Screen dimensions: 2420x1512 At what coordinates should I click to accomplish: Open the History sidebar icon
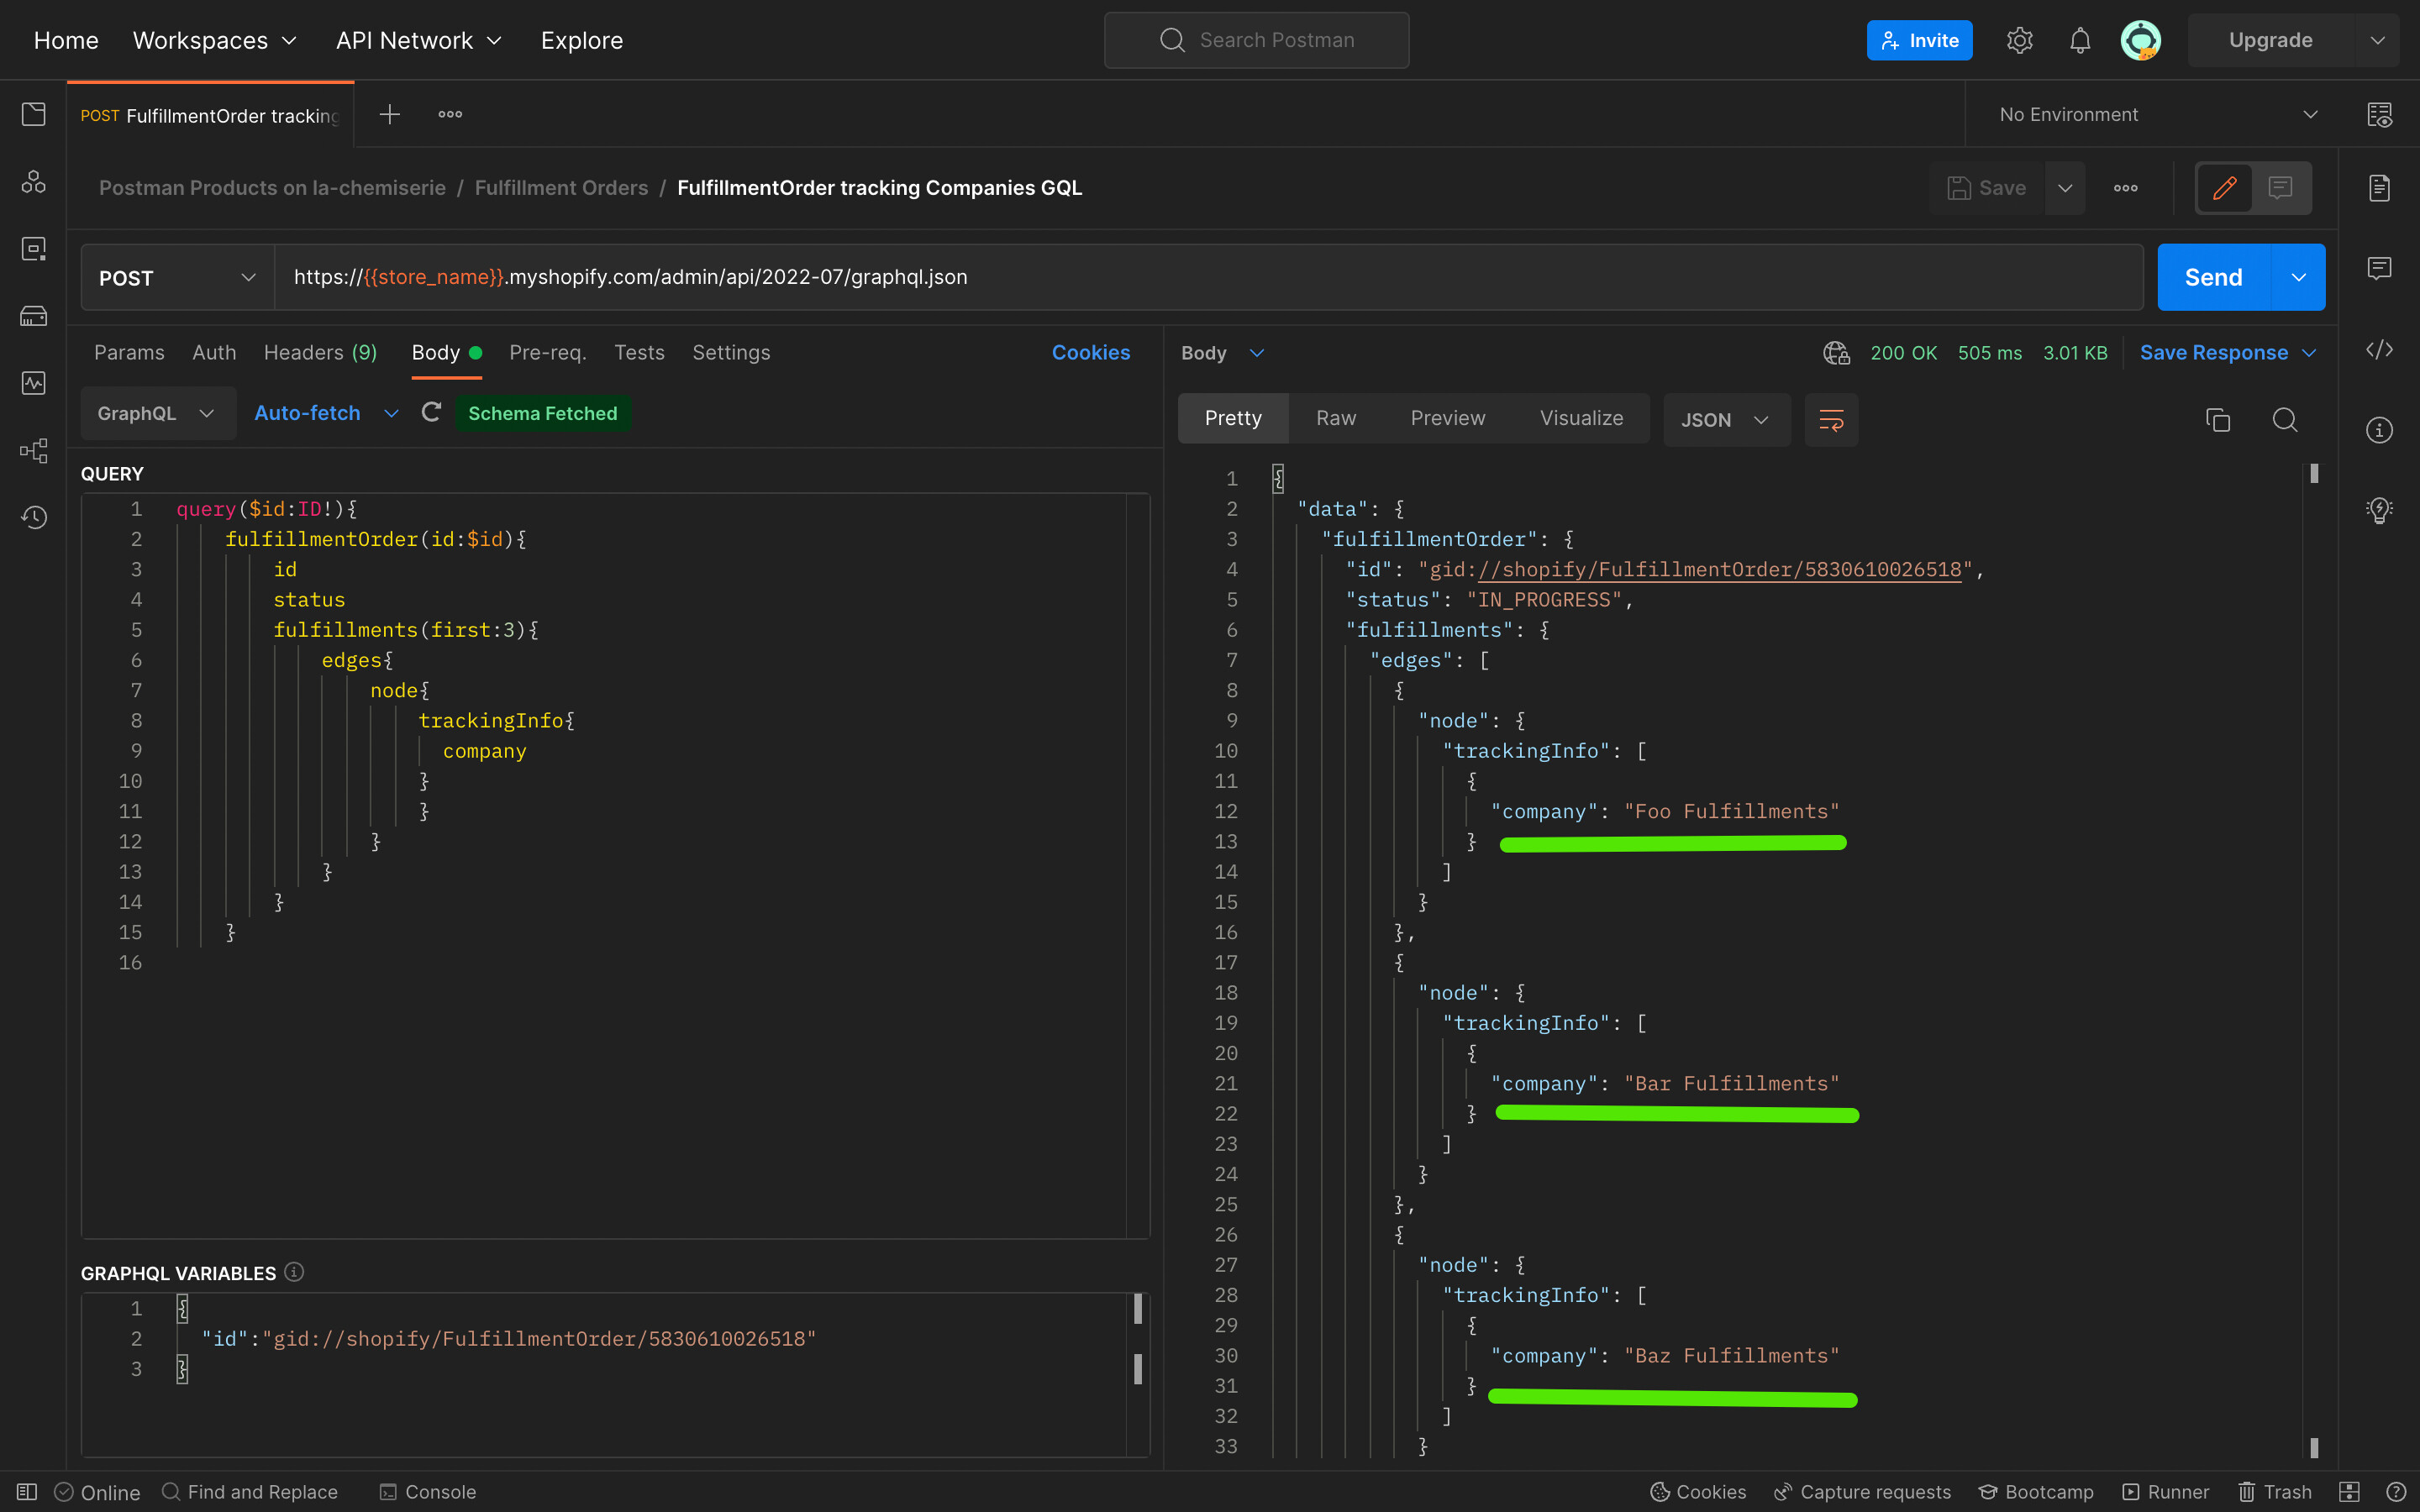click(34, 517)
